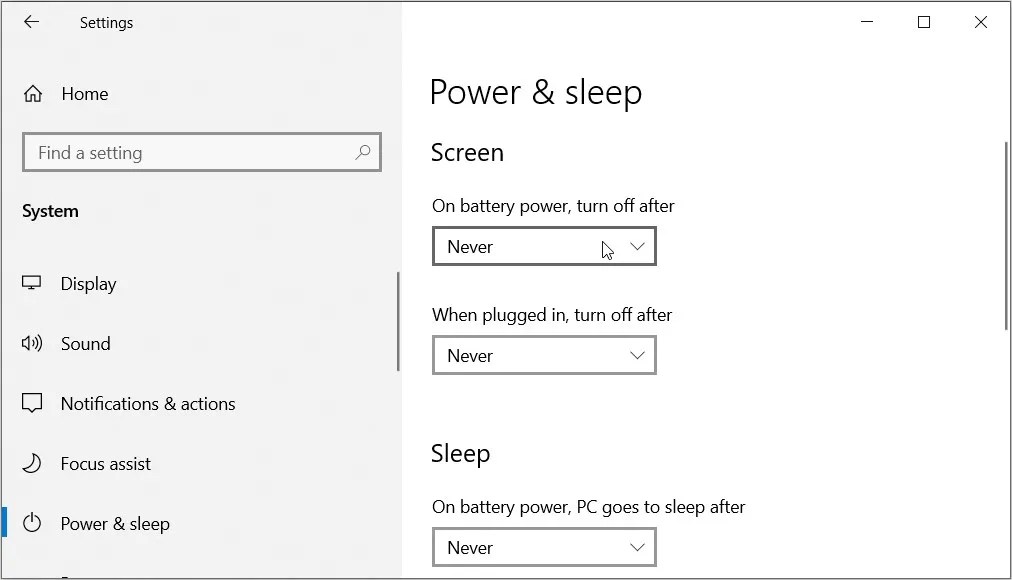Click the Power & sleep power icon
Screen dimensions: 1012x580
pos(32,523)
